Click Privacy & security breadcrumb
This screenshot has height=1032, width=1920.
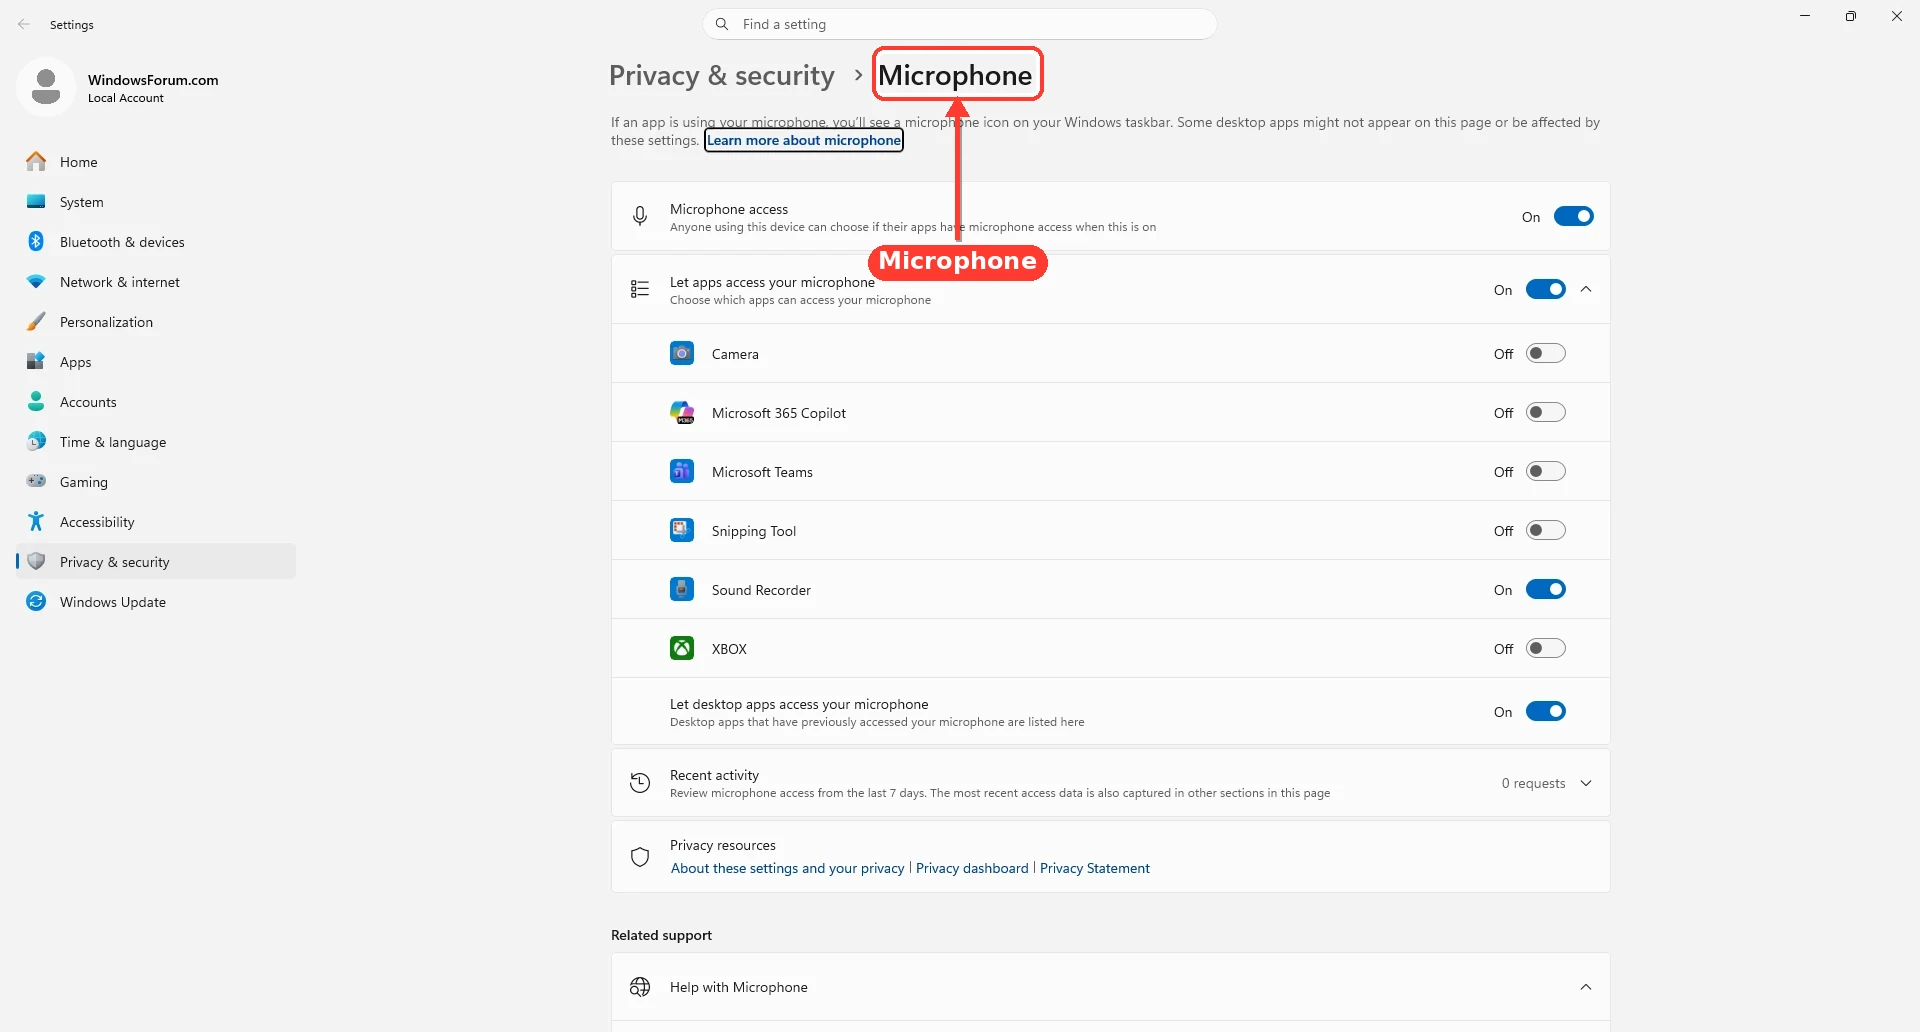coord(721,75)
